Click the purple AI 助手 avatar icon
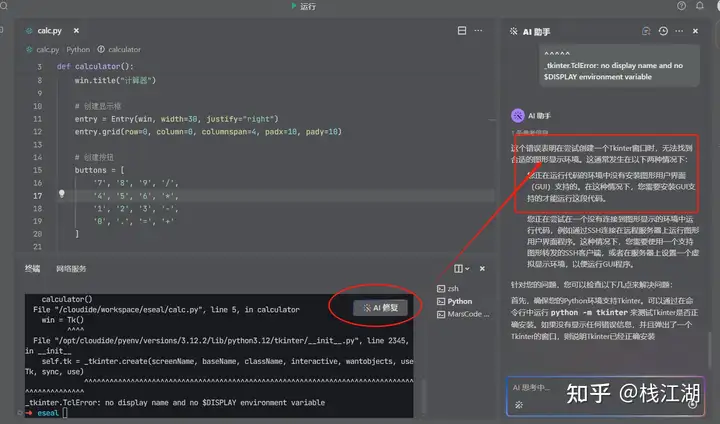Image resolution: width=720 pixels, height=424 pixels. point(518,116)
